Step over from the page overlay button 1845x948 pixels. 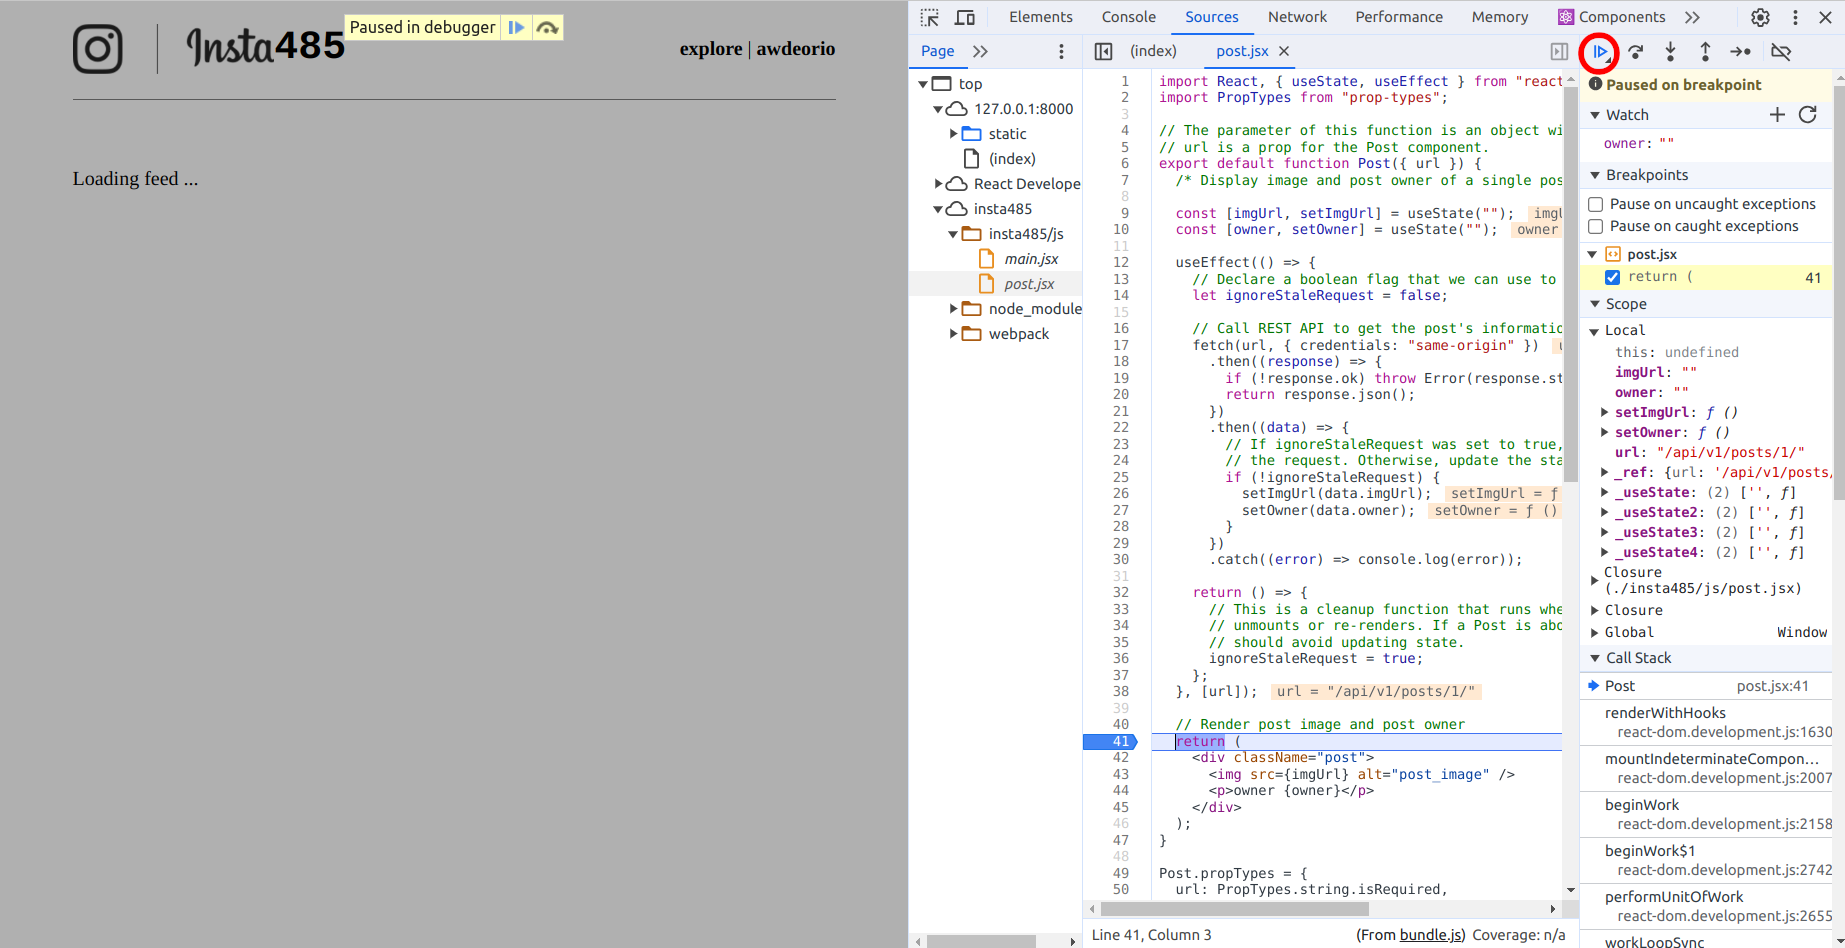point(547,27)
